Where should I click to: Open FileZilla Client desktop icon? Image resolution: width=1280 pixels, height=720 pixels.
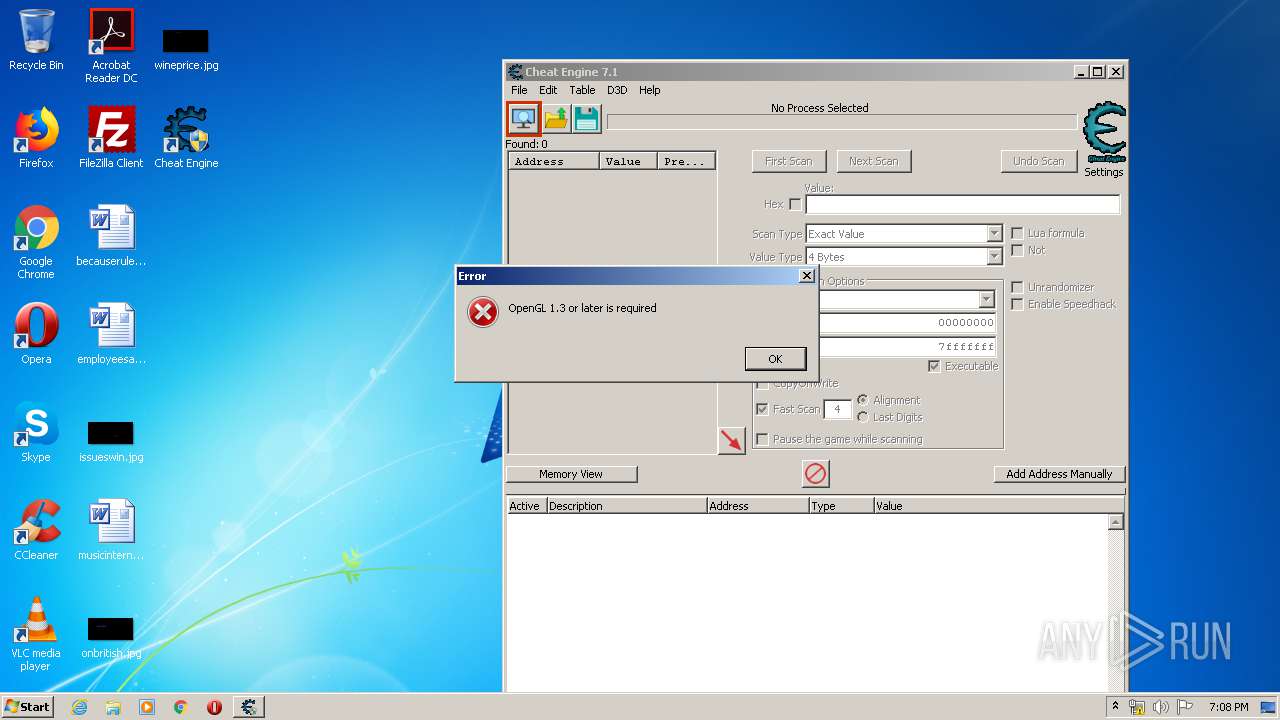coord(111,138)
